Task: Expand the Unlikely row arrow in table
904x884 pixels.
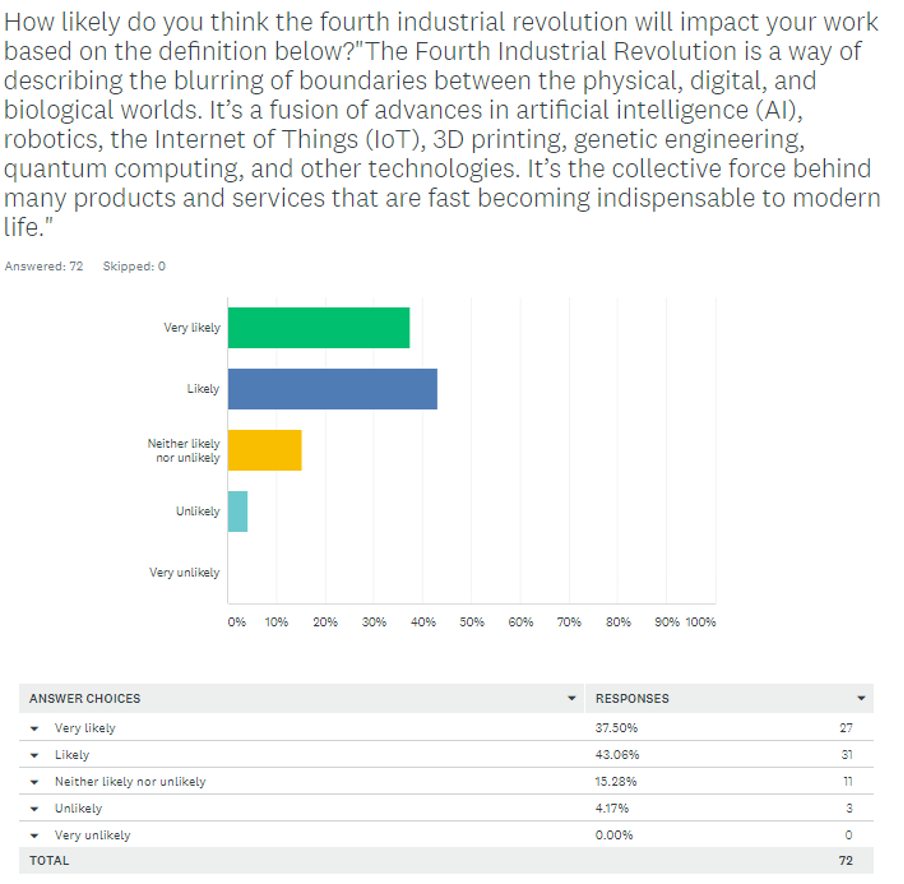Action: click(35, 809)
